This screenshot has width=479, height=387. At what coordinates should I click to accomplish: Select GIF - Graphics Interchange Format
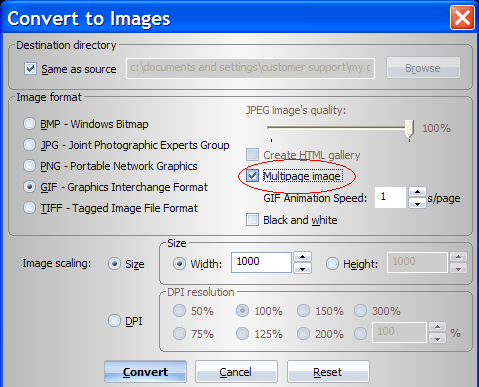tap(29, 187)
